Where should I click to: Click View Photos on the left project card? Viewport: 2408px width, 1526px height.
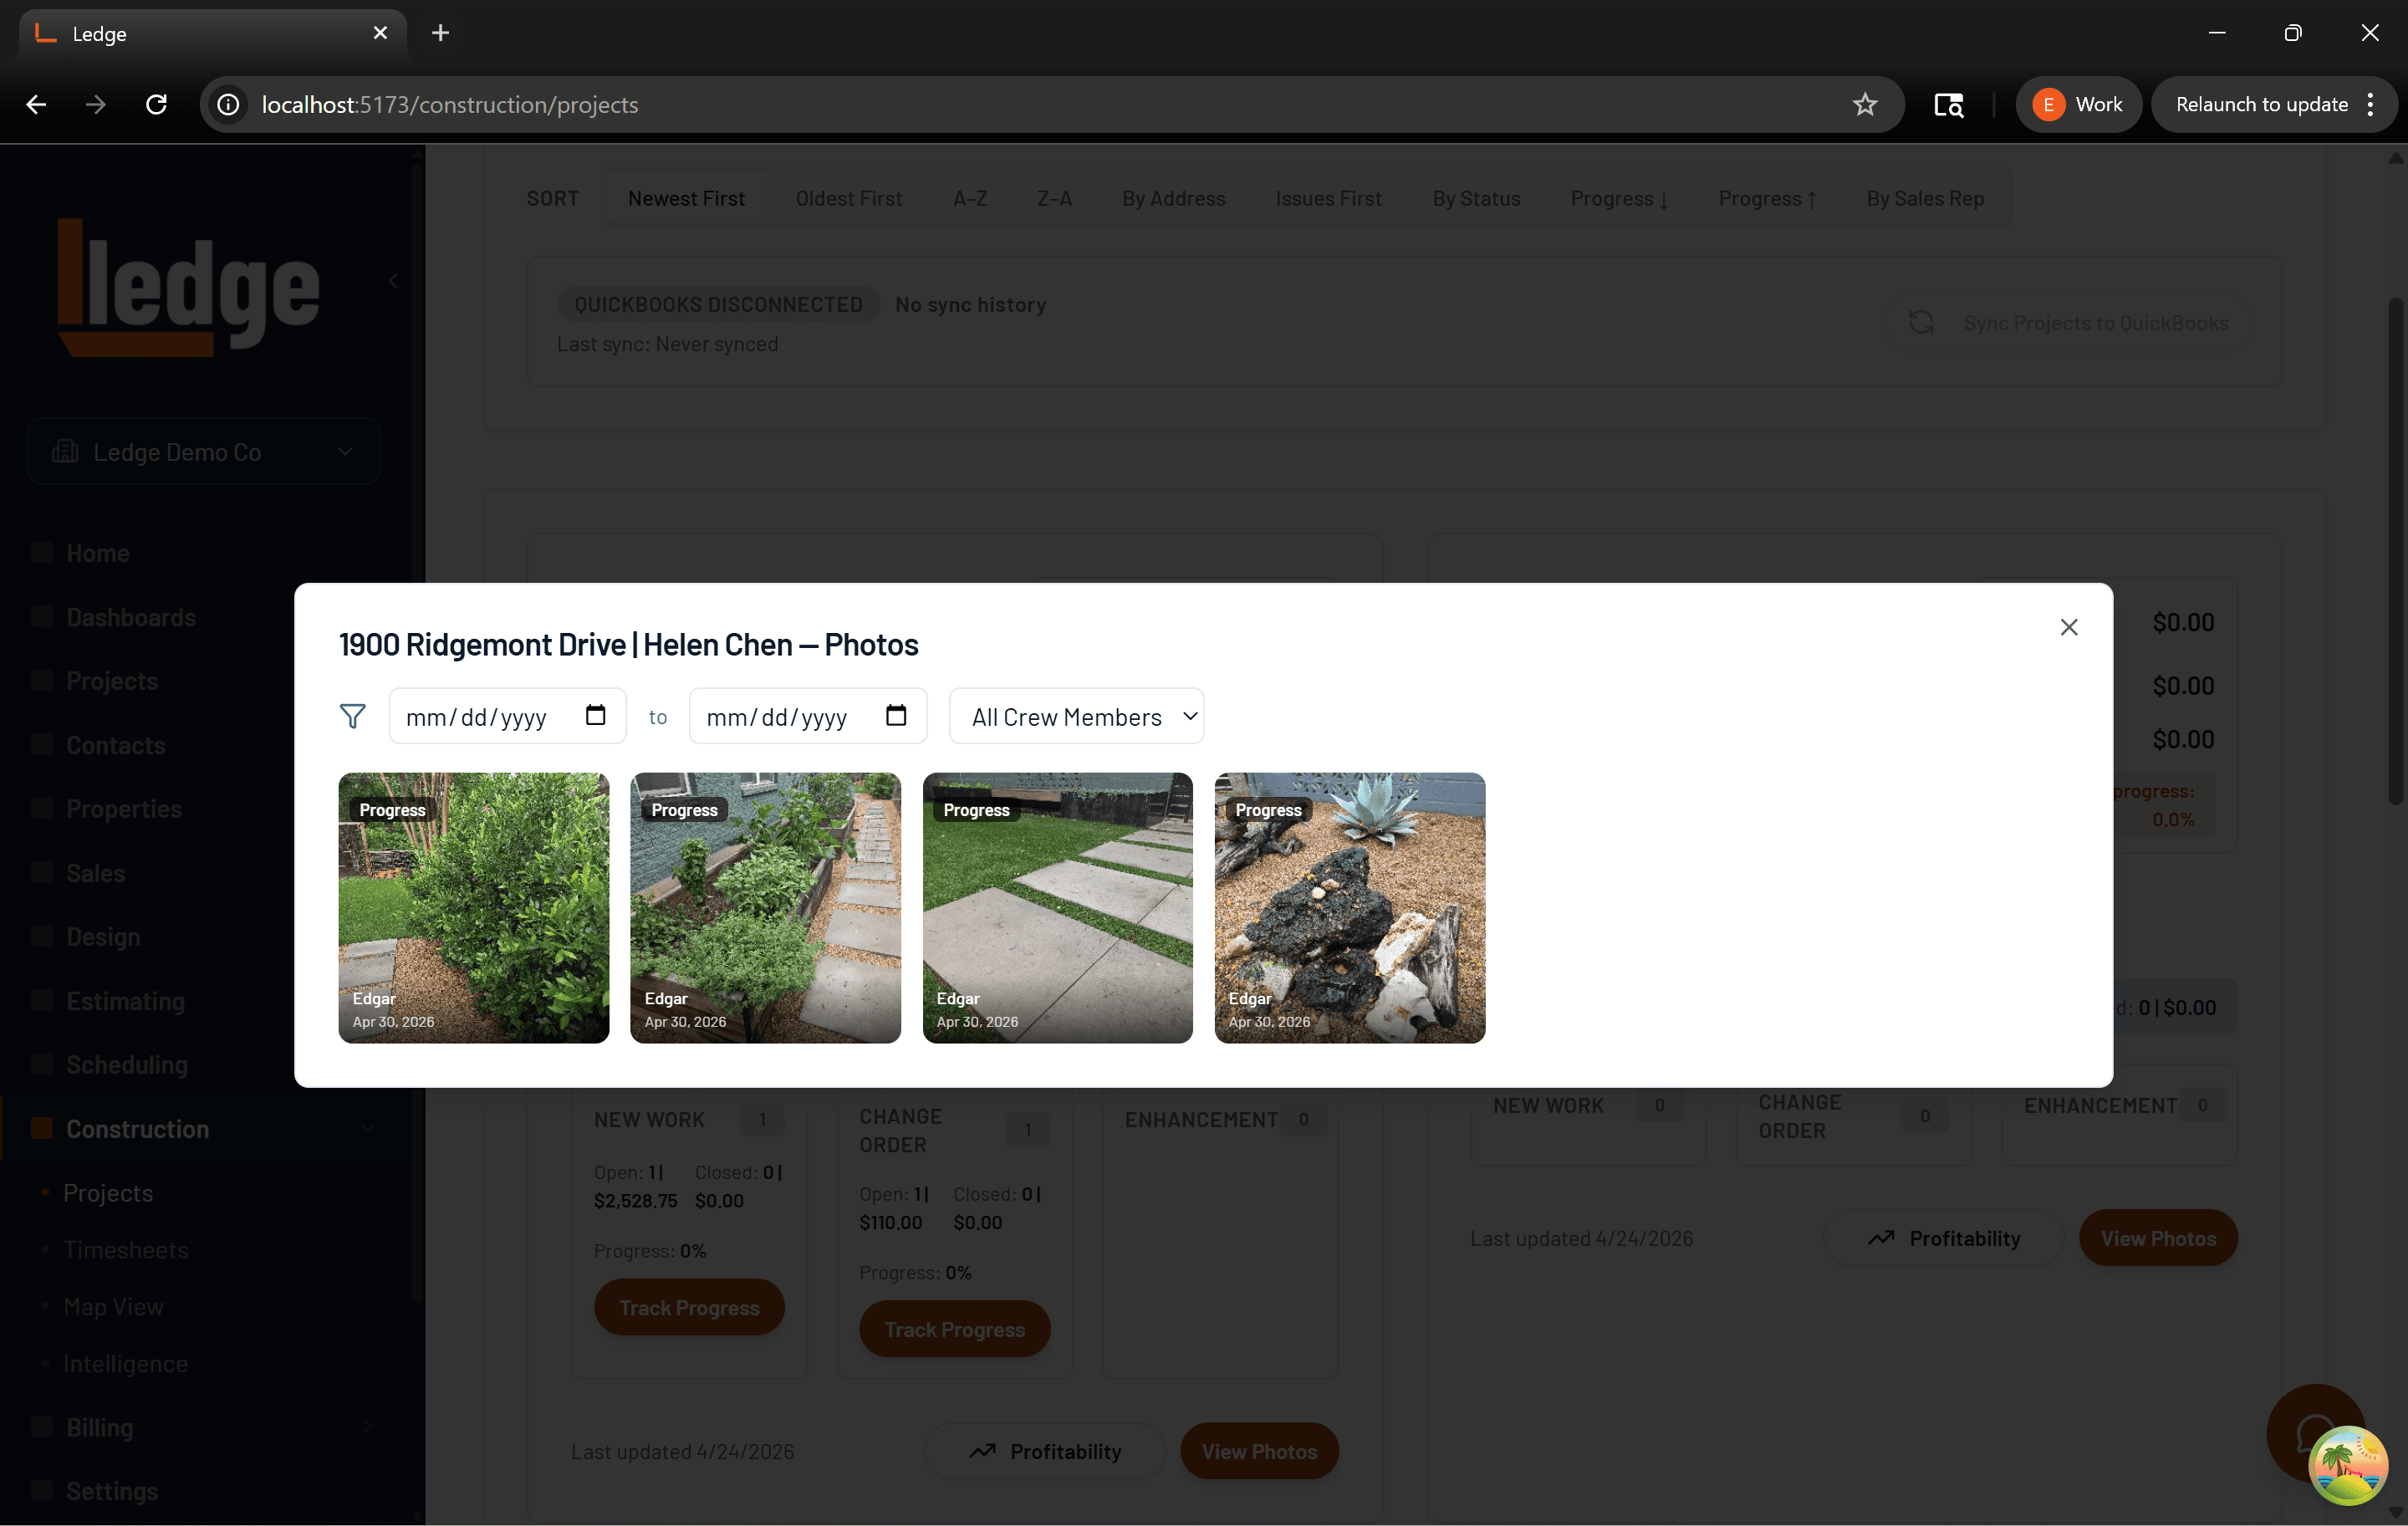(1259, 1451)
